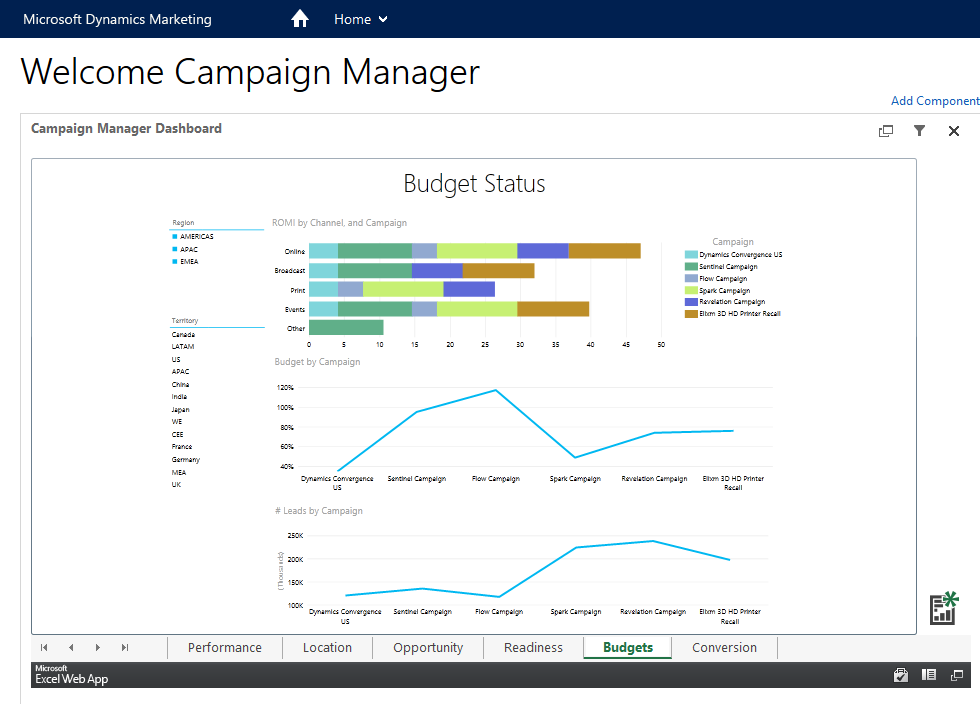
Task: Select Germany in the Territory slicer
Action: point(186,460)
